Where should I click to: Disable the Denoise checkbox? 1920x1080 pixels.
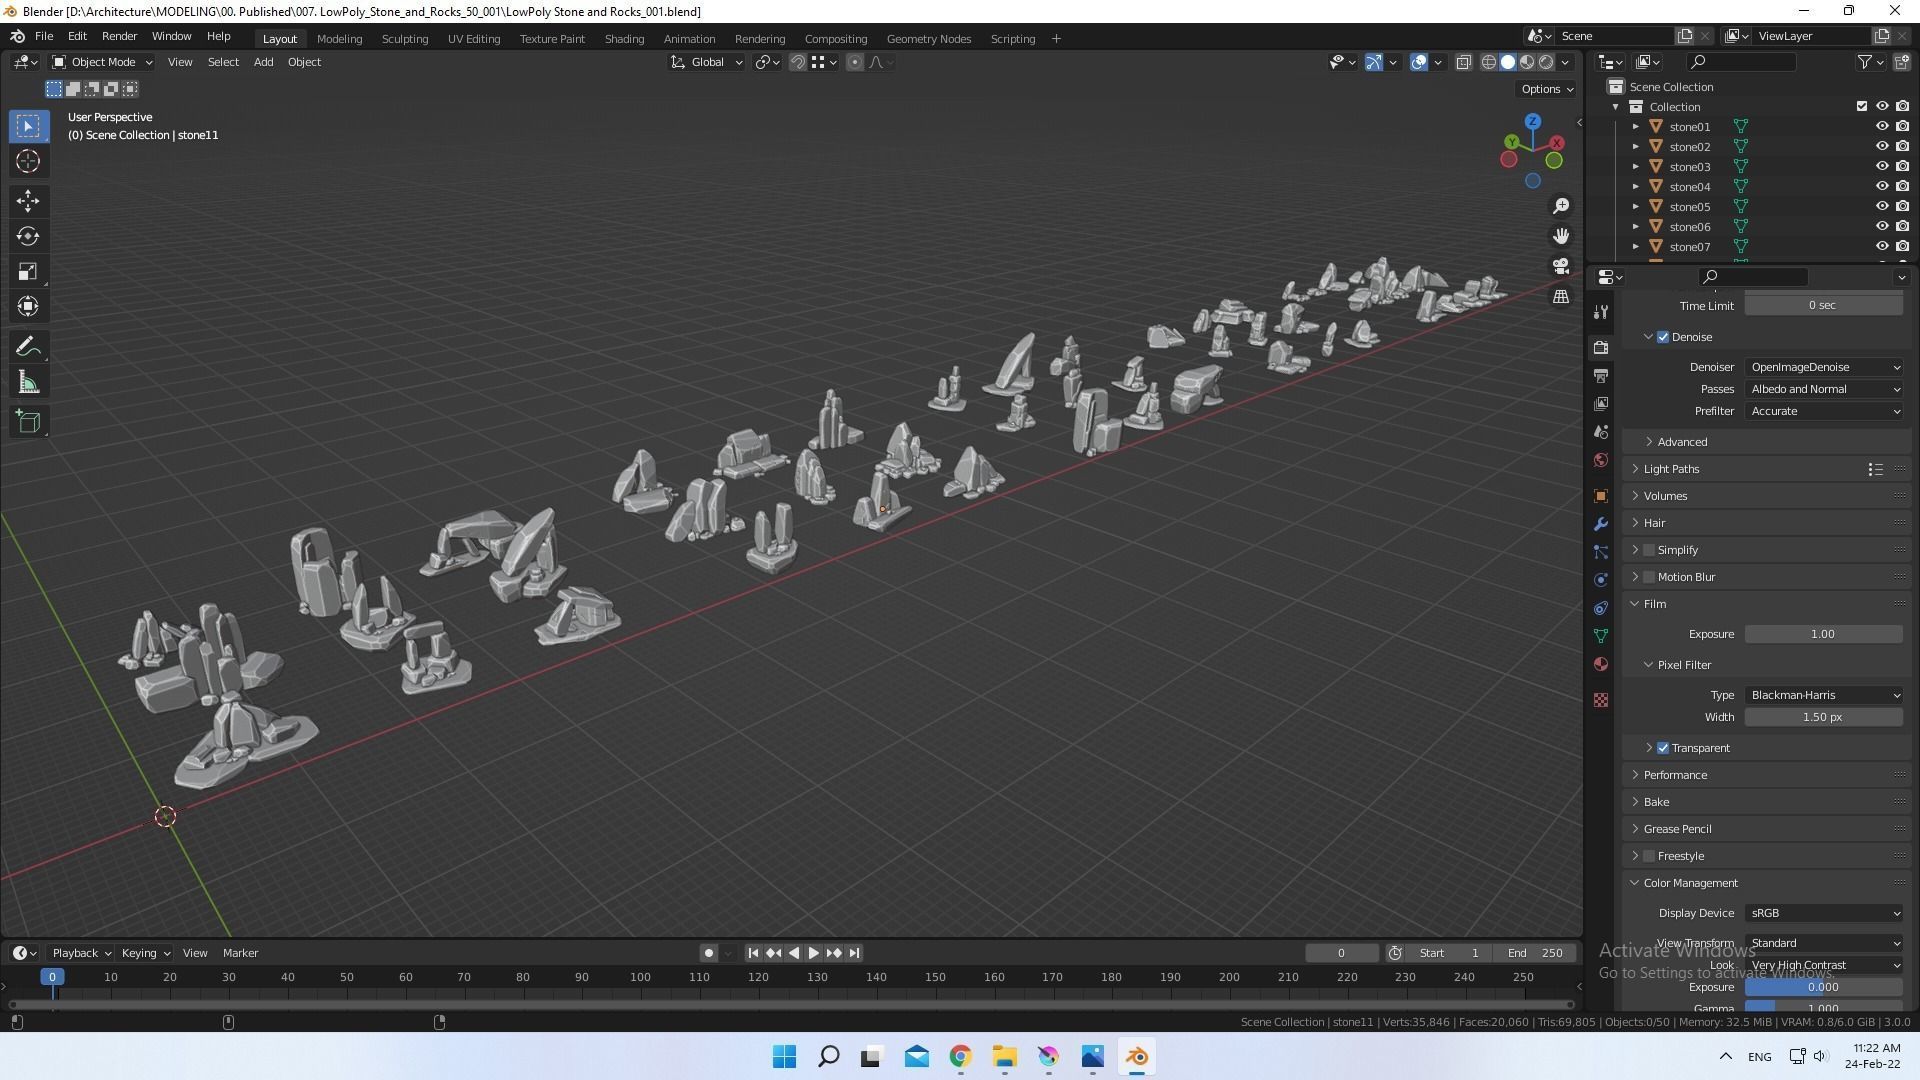pos(1663,337)
